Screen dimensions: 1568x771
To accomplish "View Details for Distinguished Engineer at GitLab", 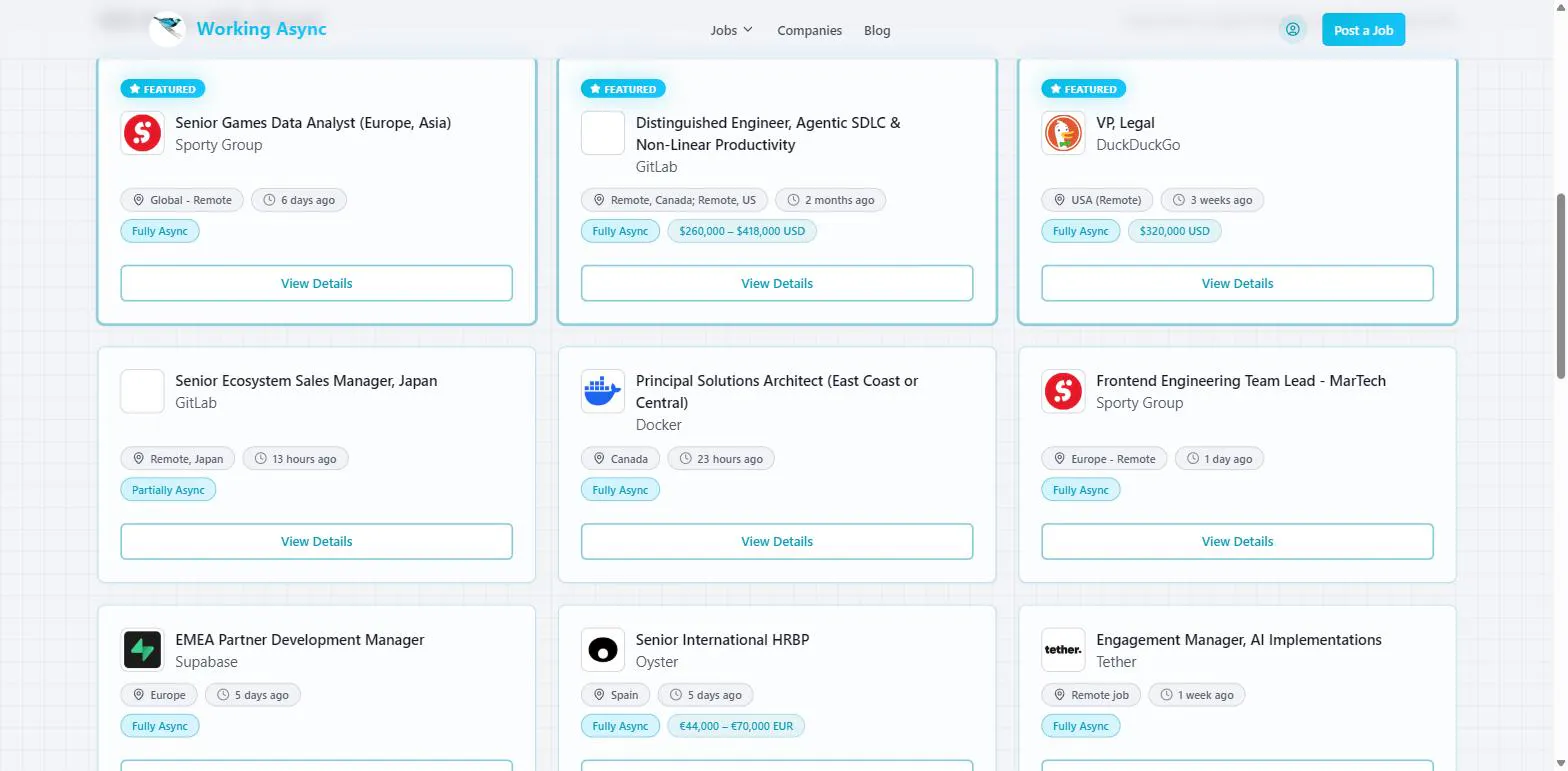I will coord(777,283).
